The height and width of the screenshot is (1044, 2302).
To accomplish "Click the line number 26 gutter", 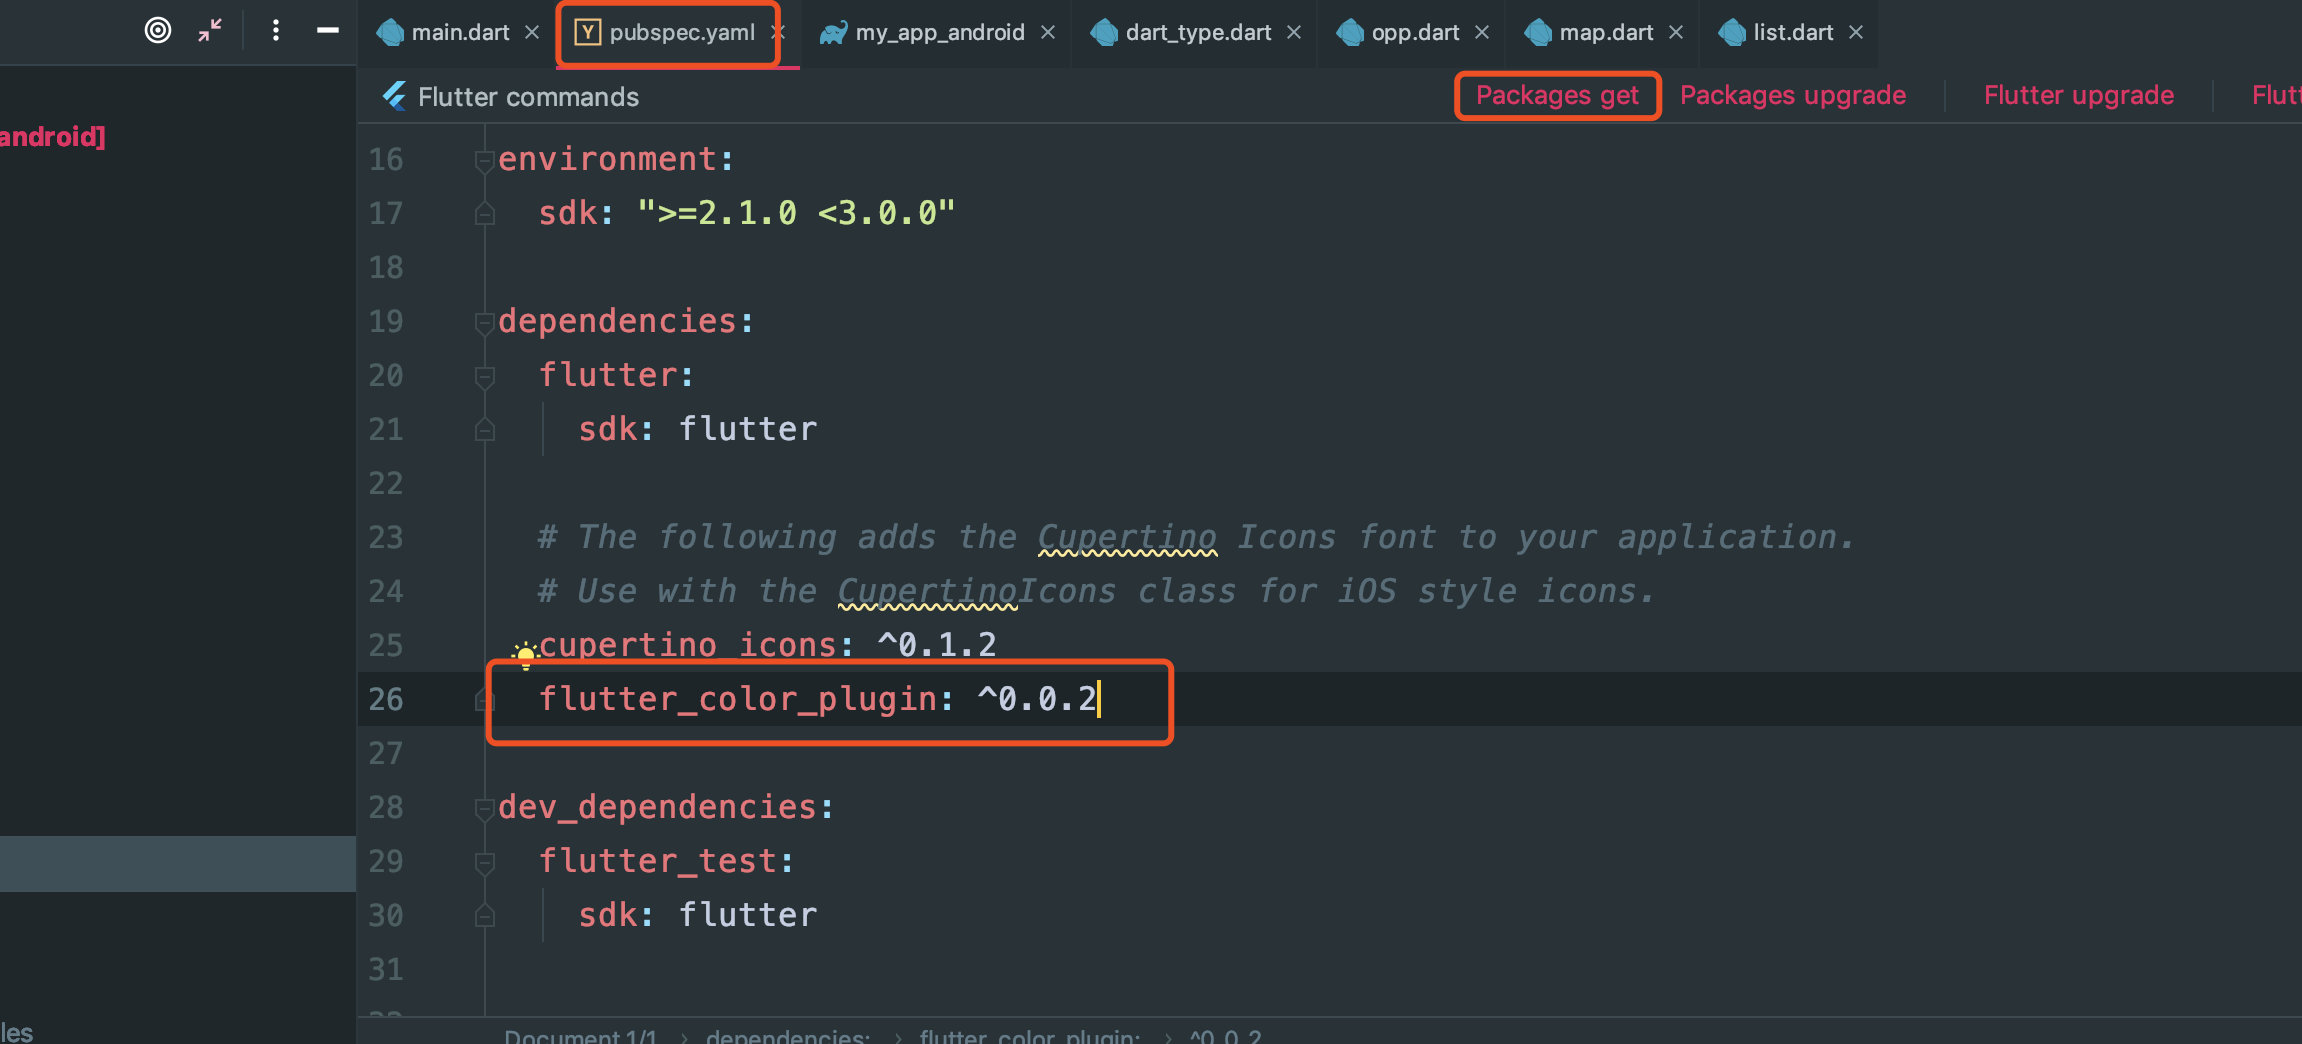I will click(x=386, y=699).
